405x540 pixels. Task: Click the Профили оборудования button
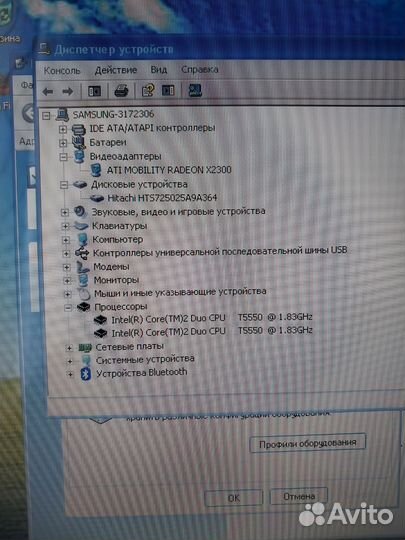coord(308,443)
